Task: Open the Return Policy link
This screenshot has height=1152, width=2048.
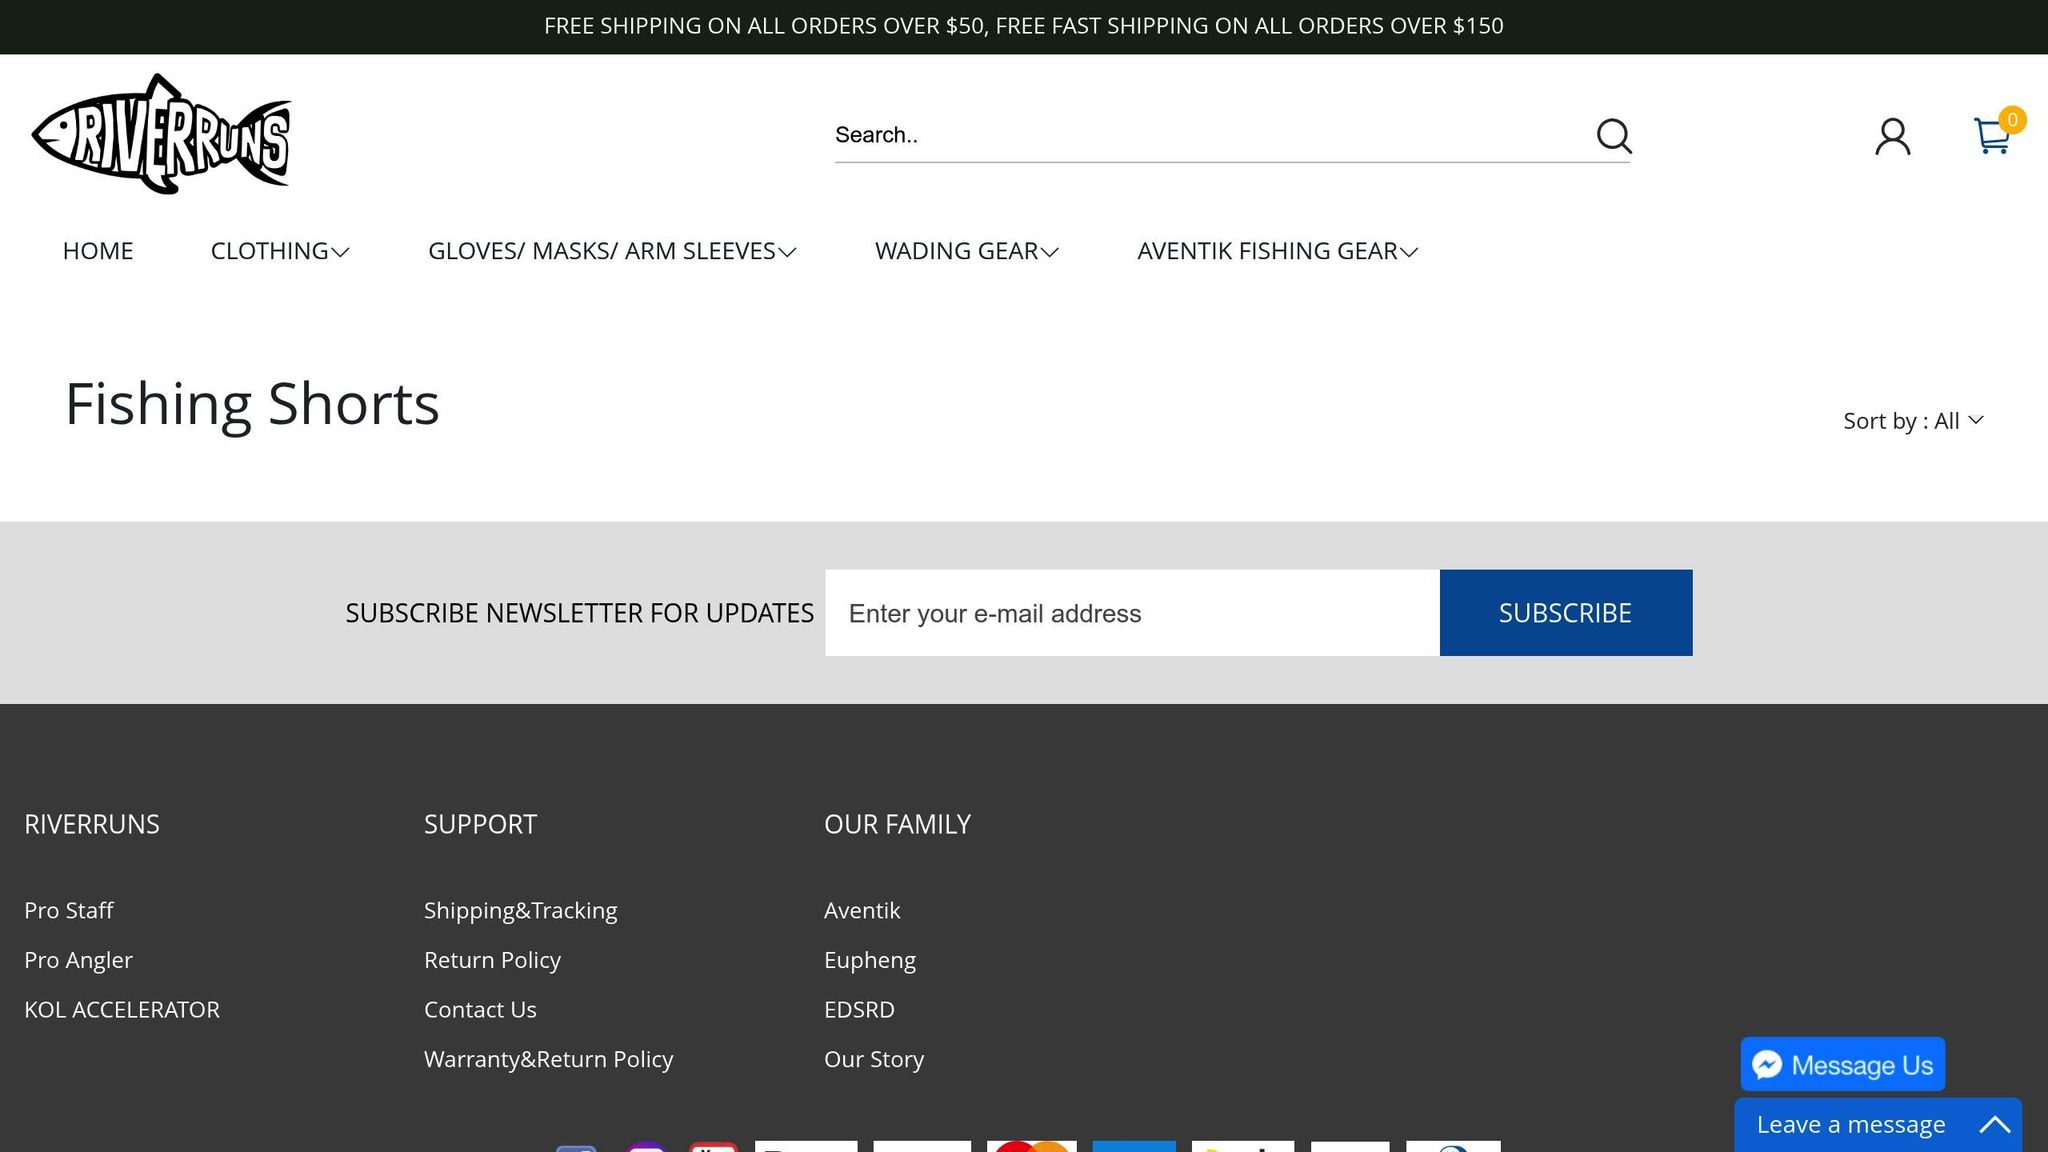Action: (492, 960)
